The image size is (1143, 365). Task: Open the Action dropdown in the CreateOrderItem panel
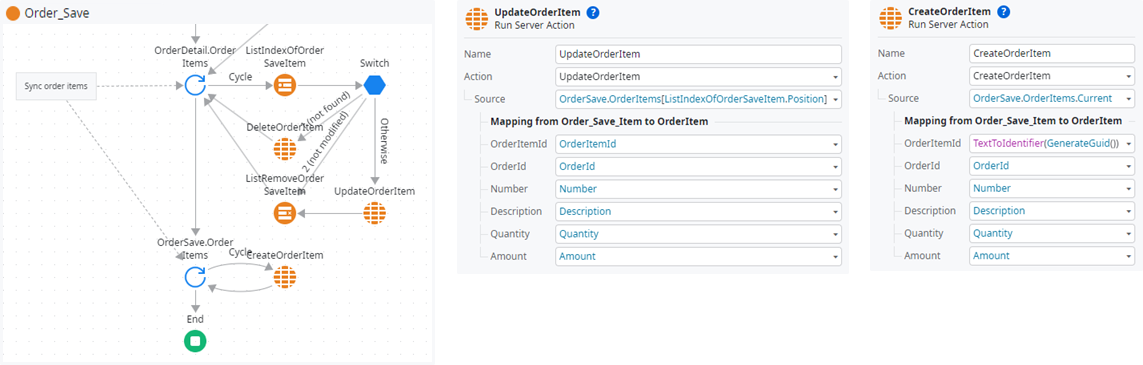click(1052, 76)
